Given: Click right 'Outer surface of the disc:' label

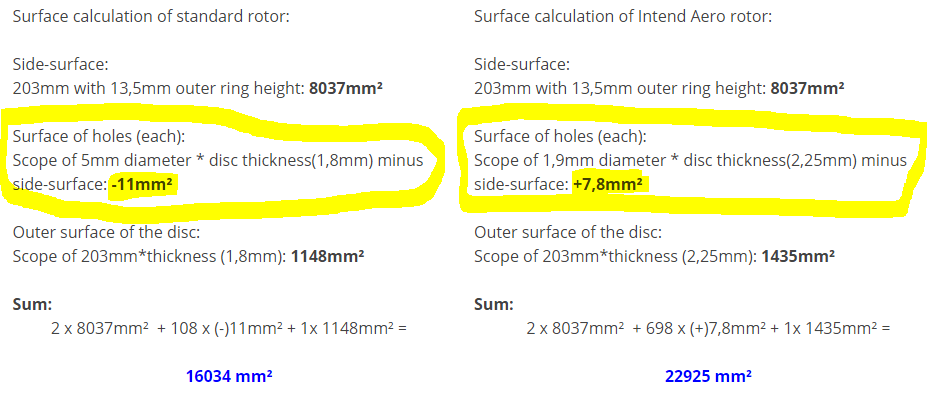Looking at the screenshot, I should coord(568,232).
